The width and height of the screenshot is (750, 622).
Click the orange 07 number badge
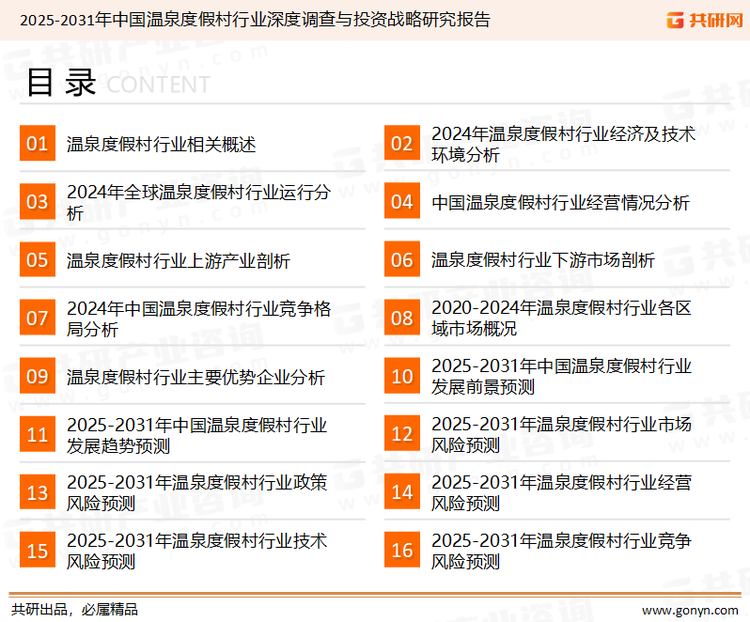(37, 318)
